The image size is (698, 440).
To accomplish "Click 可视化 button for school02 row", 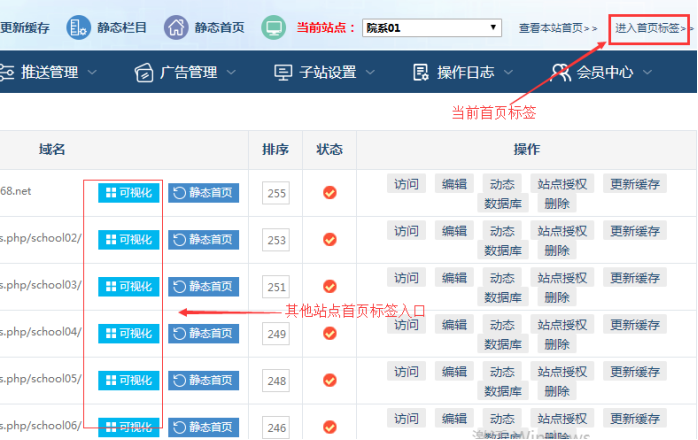I will pos(128,240).
